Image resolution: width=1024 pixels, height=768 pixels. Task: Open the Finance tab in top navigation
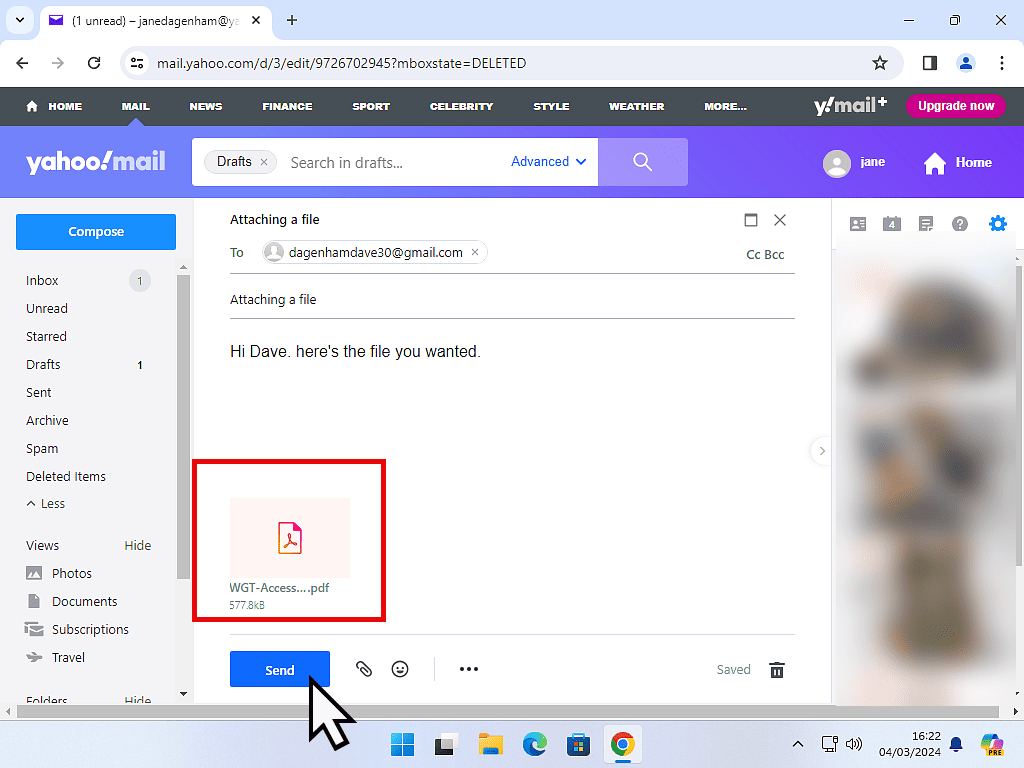coord(287,106)
